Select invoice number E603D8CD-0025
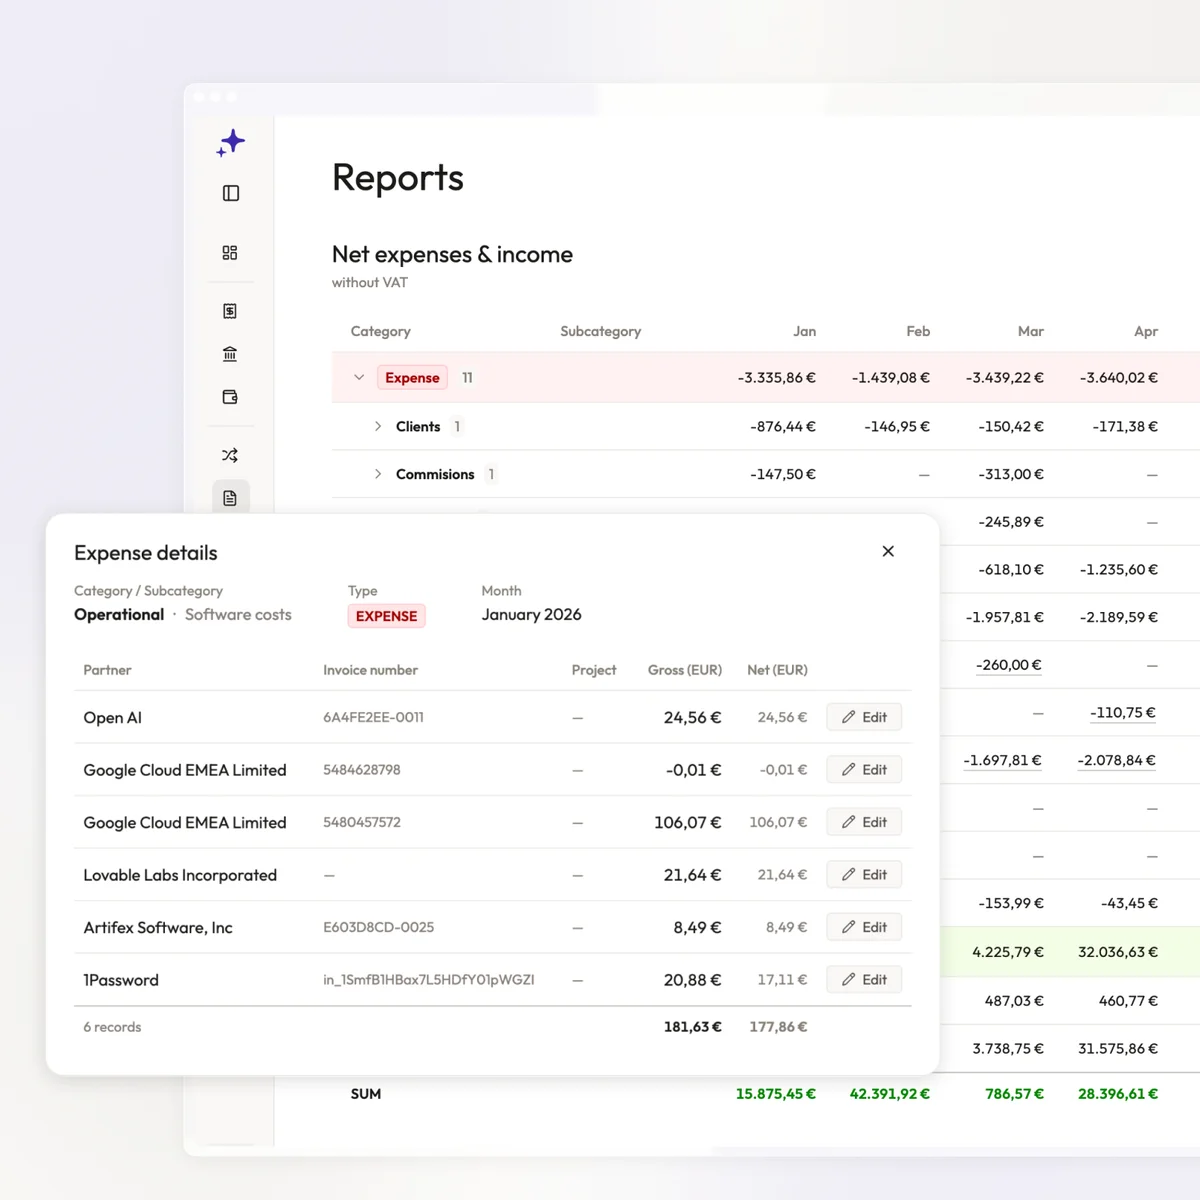 point(378,927)
